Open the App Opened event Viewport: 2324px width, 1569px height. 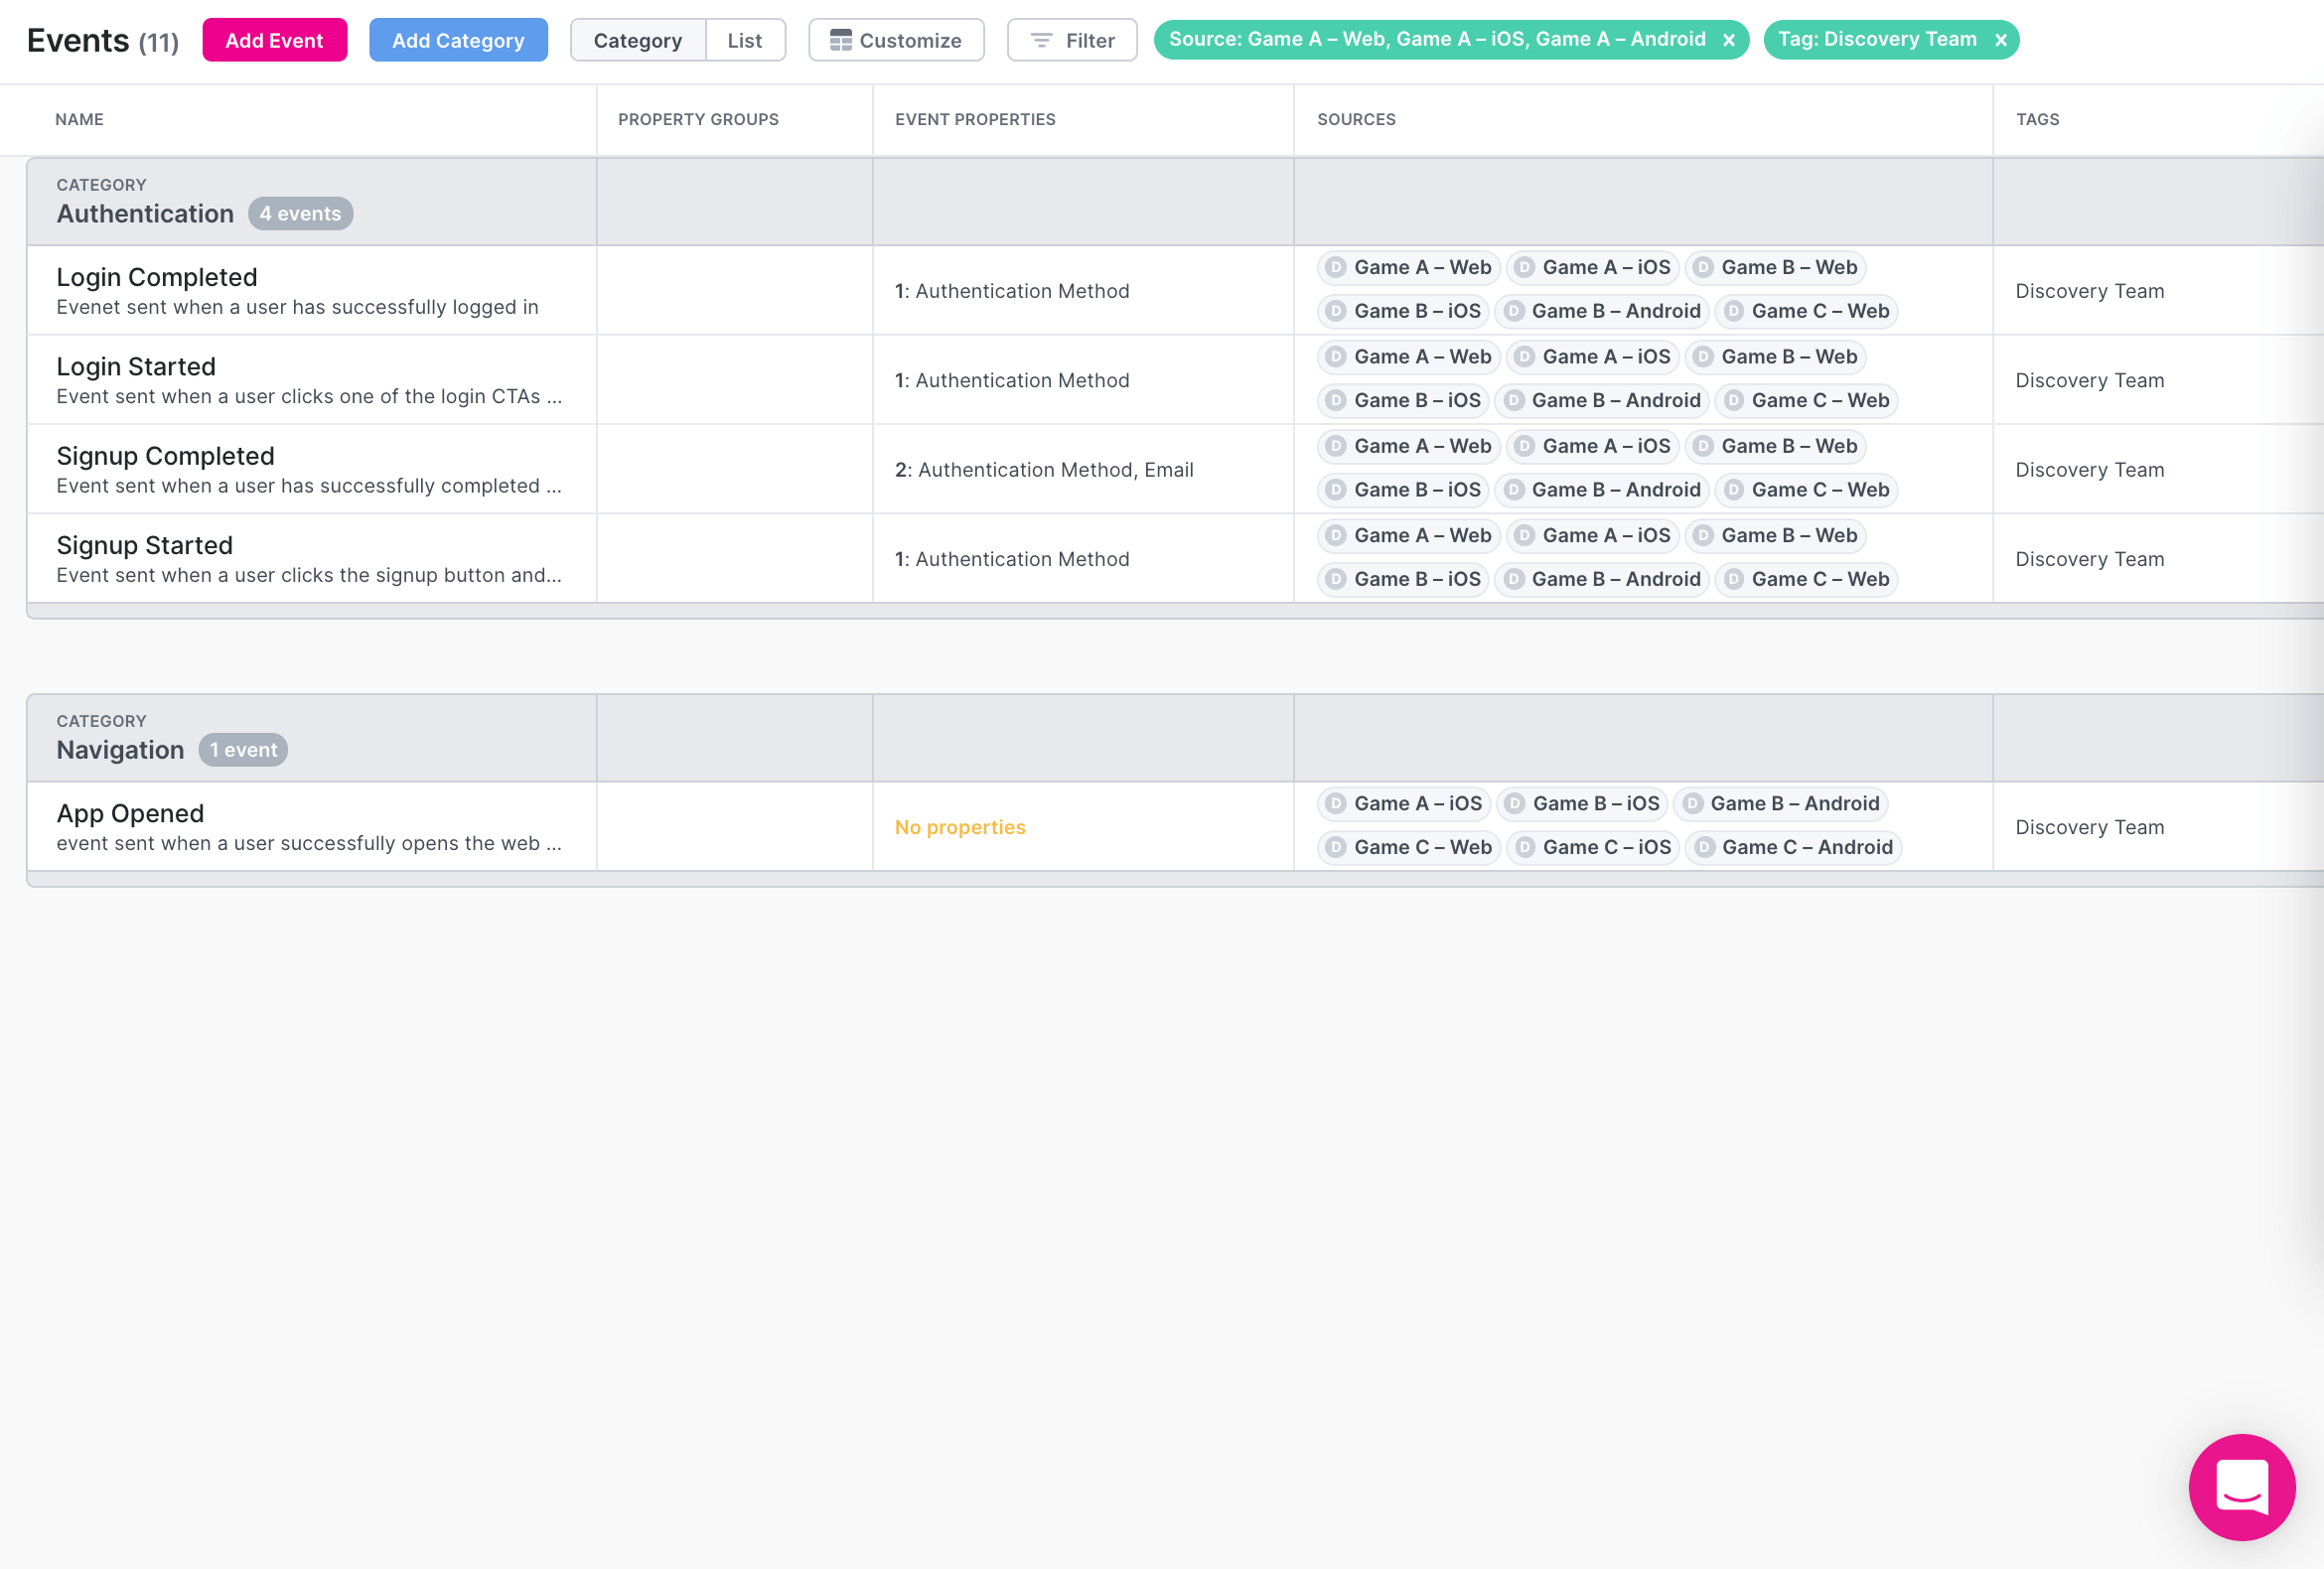[x=130, y=813]
